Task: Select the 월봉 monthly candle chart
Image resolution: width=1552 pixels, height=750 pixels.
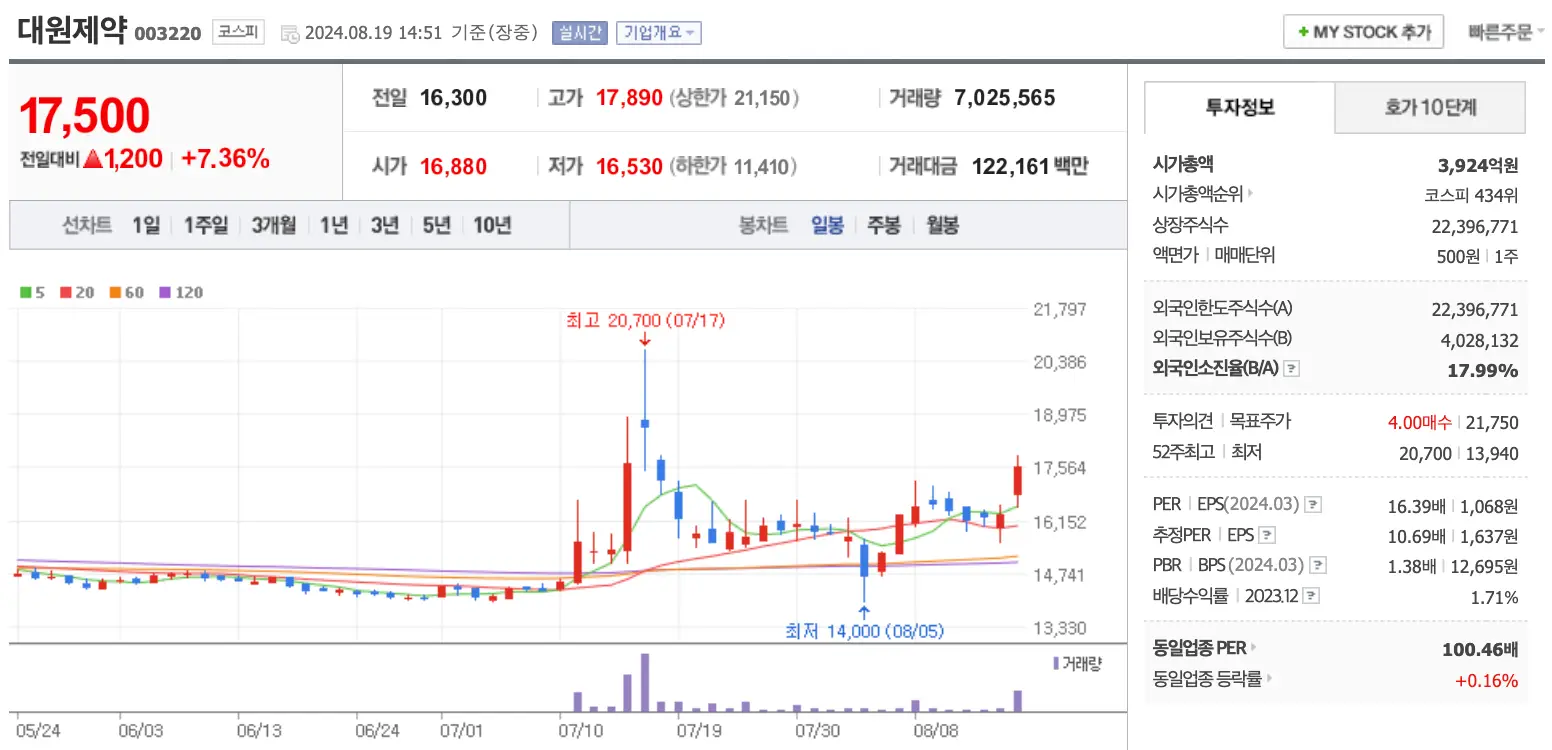Action: (x=941, y=225)
